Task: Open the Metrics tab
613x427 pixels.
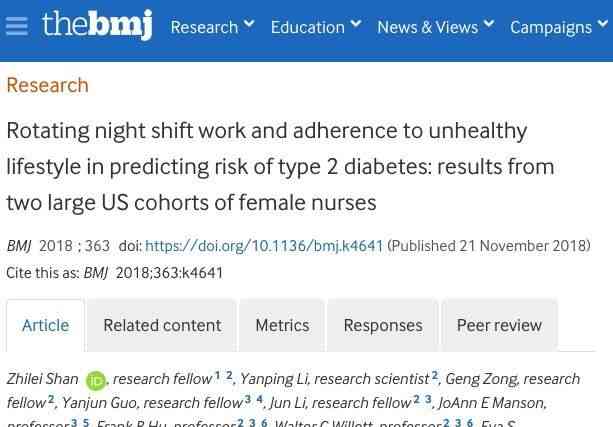Action: pos(282,325)
